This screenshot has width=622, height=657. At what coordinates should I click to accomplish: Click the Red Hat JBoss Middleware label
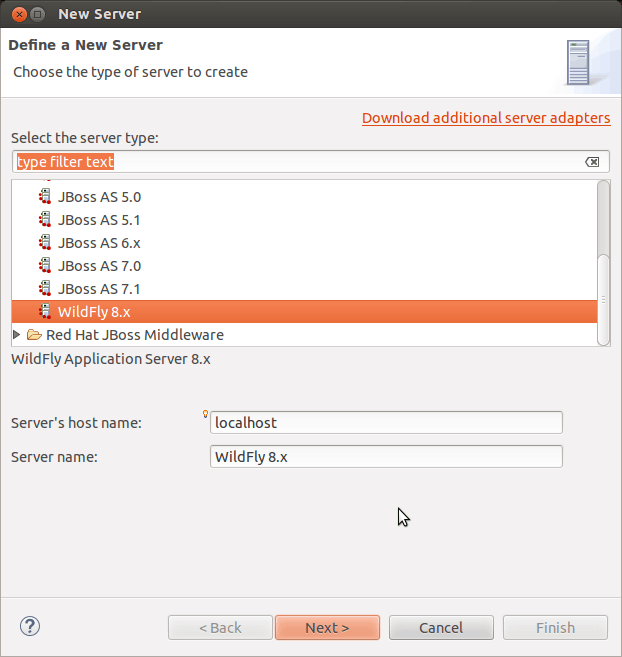point(135,335)
